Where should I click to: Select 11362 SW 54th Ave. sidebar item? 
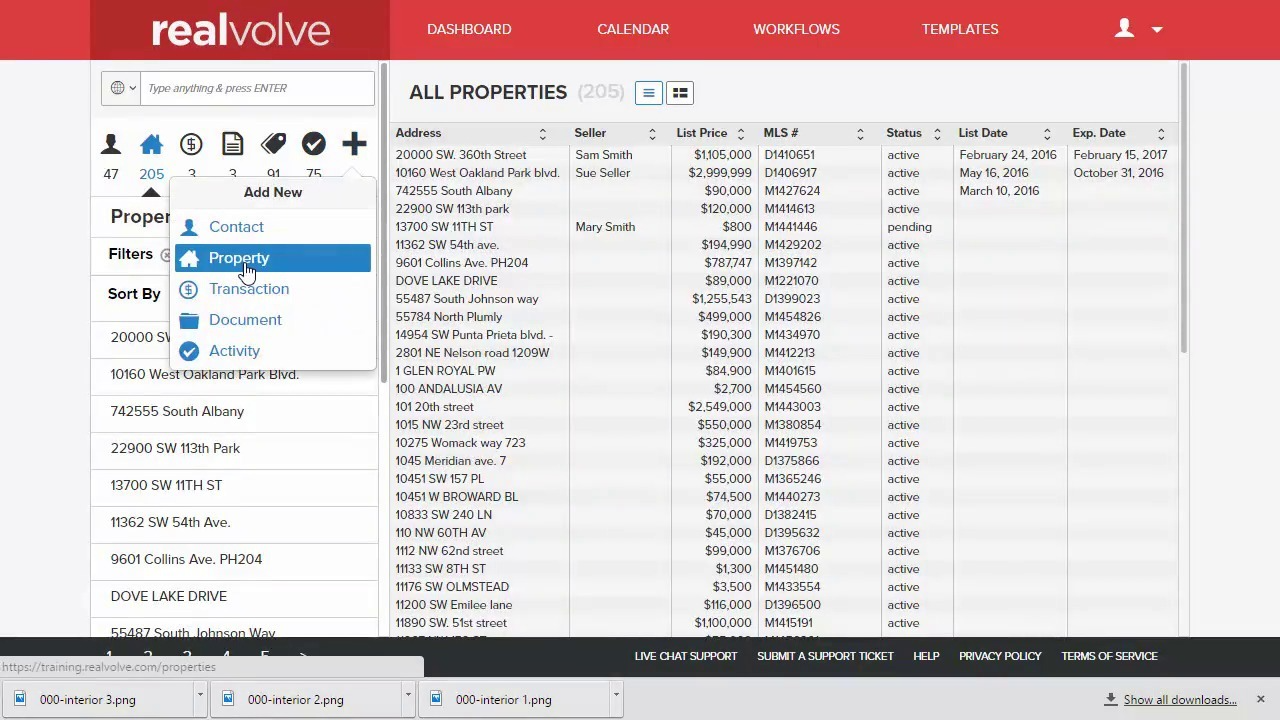point(234,522)
